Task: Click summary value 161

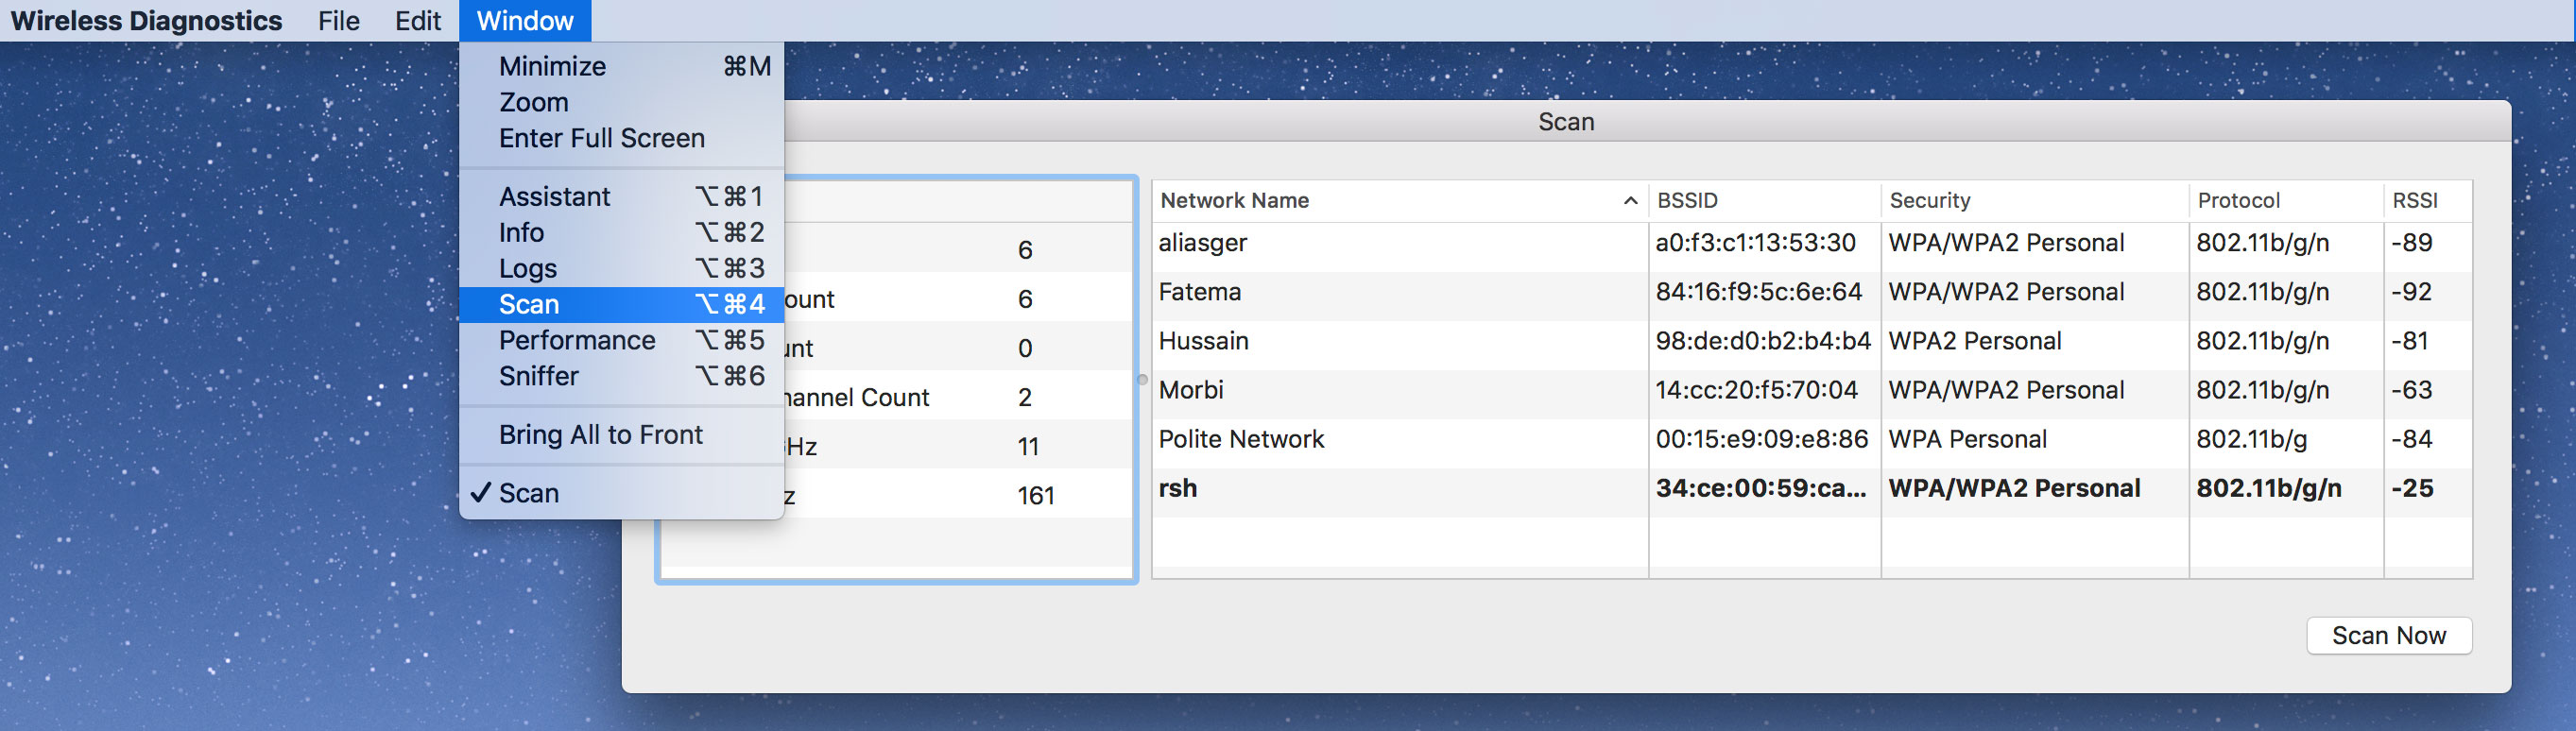Action: pos(1035,496)
